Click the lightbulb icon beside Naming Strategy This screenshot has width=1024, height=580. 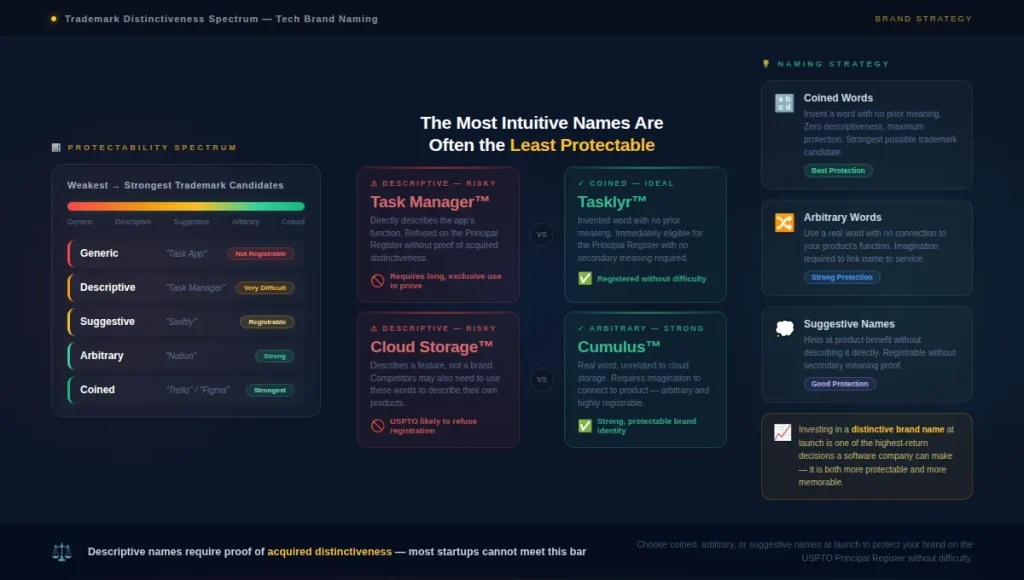pos(766,64)
